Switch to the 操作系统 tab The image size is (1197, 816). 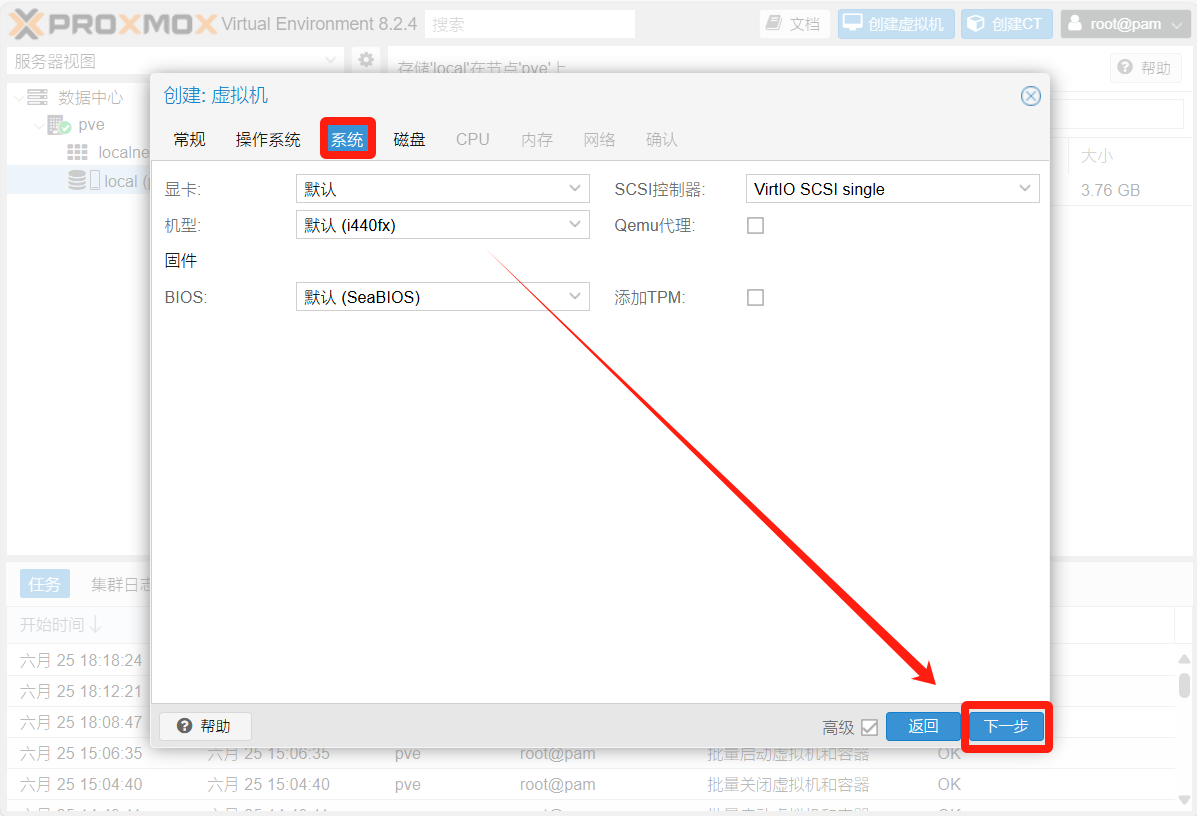click(268, 140)
